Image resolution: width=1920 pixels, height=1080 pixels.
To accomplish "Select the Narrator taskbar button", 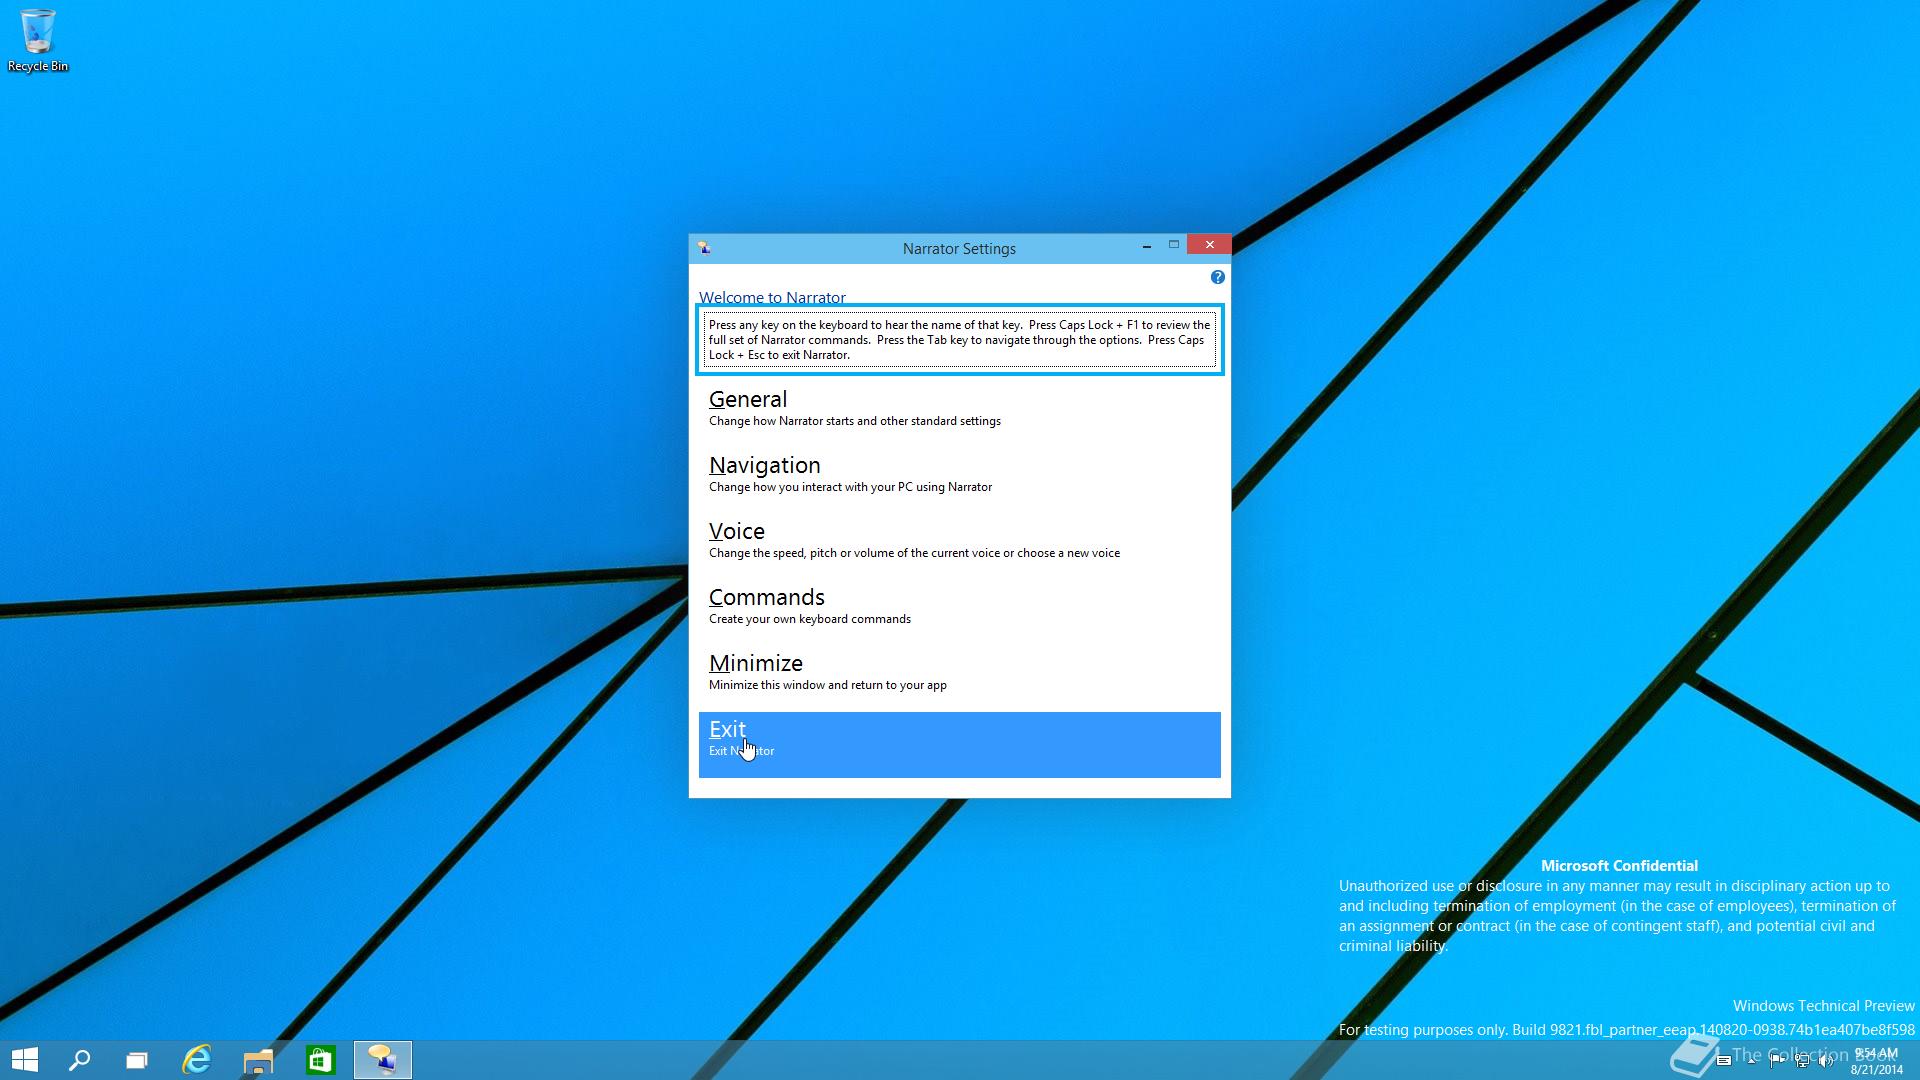I will (x=382, y=1060).
